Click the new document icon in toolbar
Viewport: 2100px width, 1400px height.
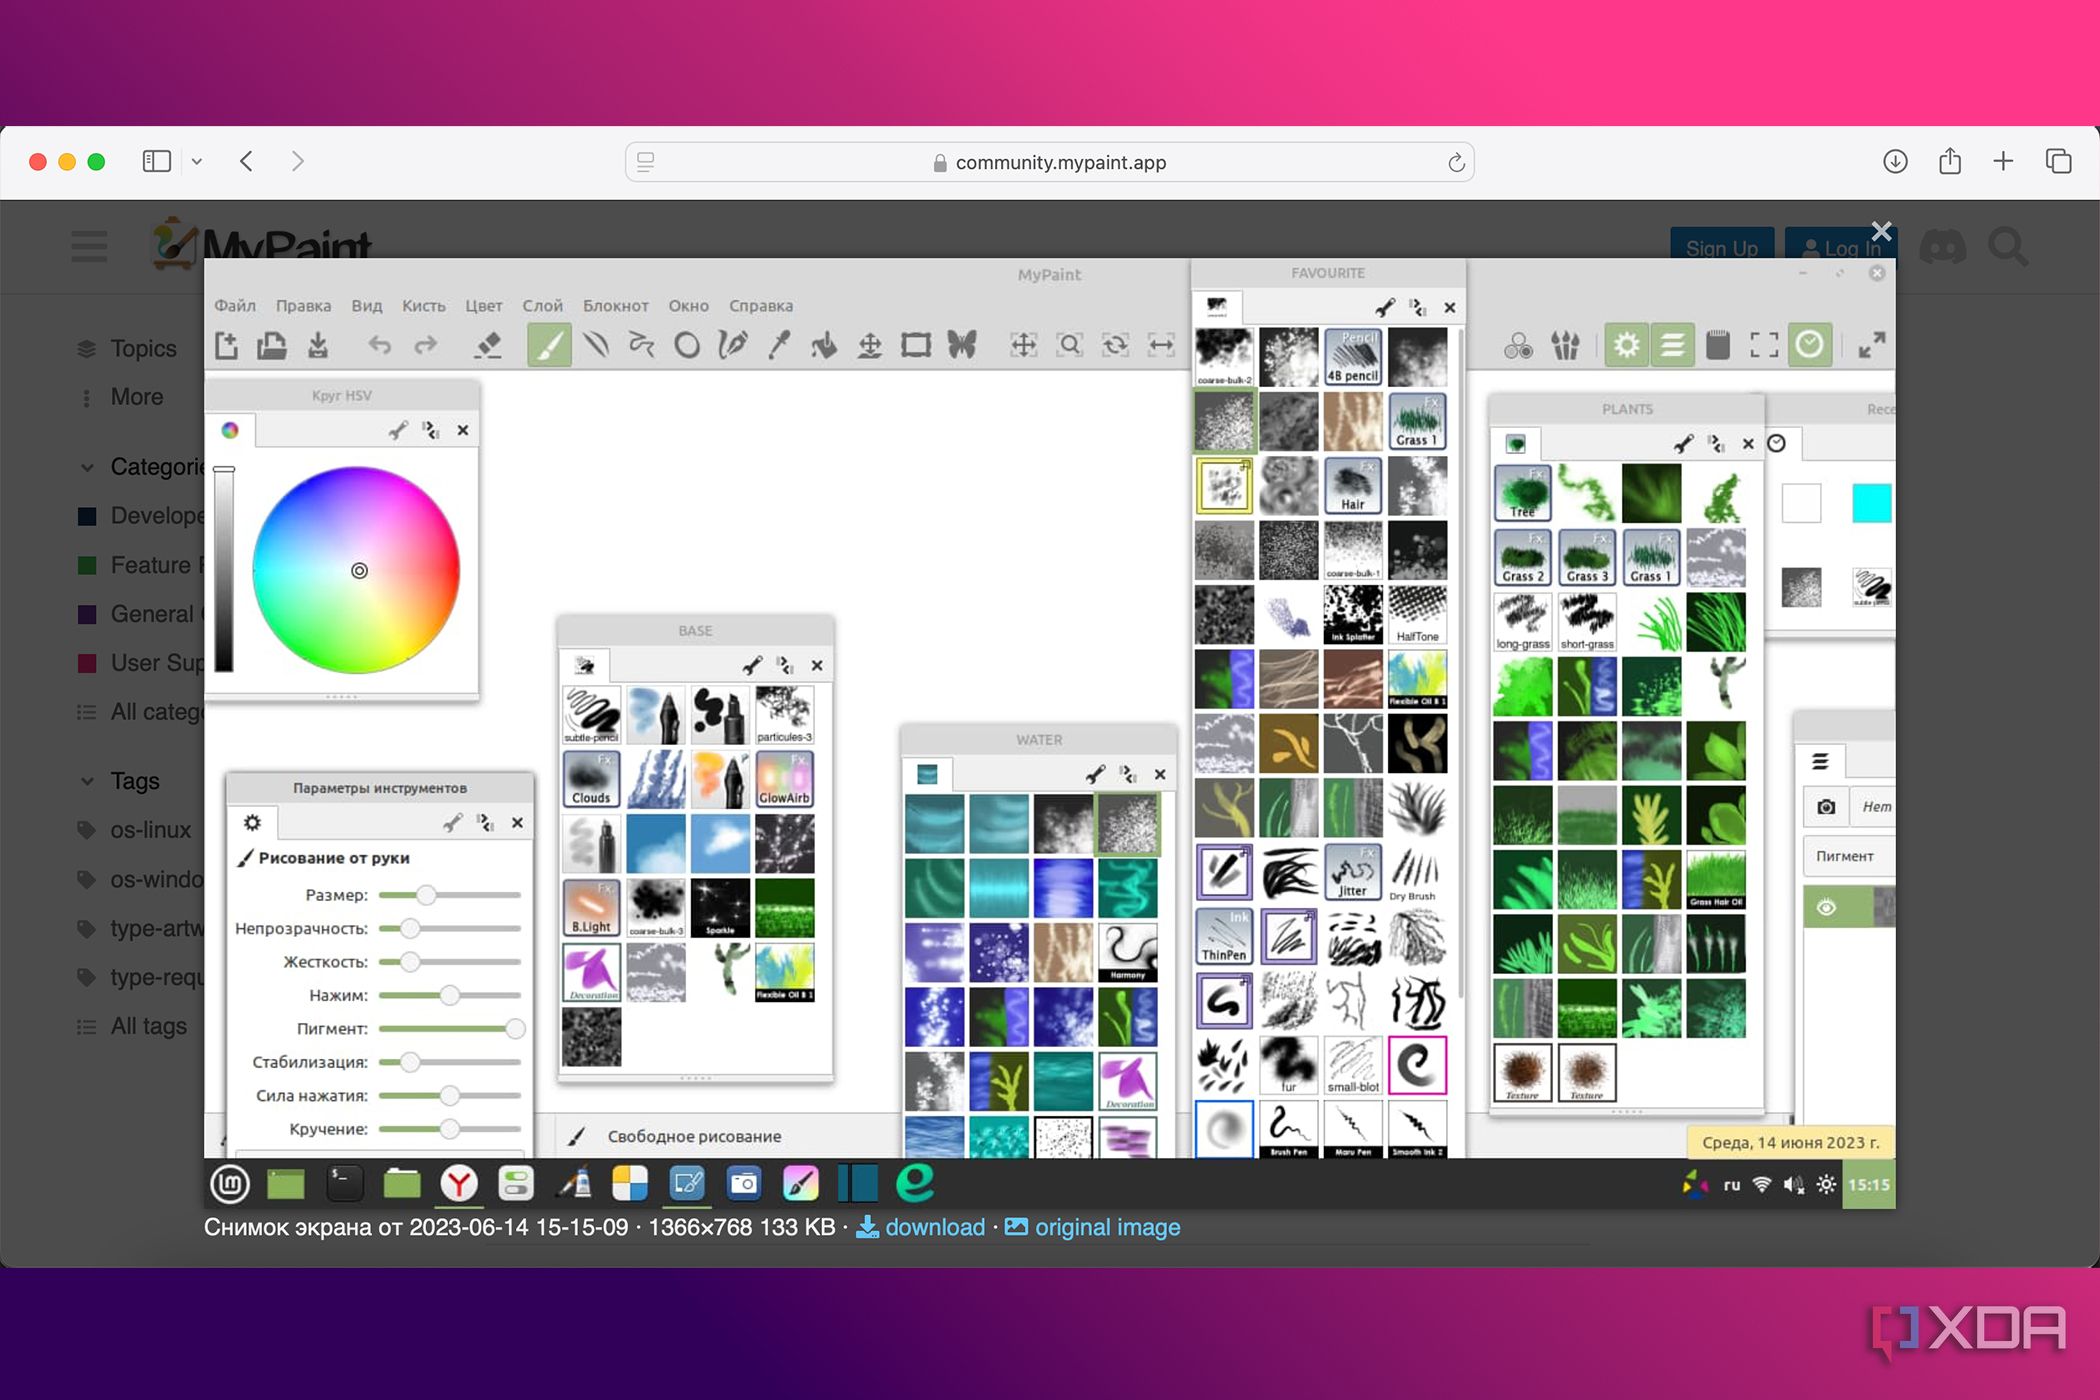(227, 345)
